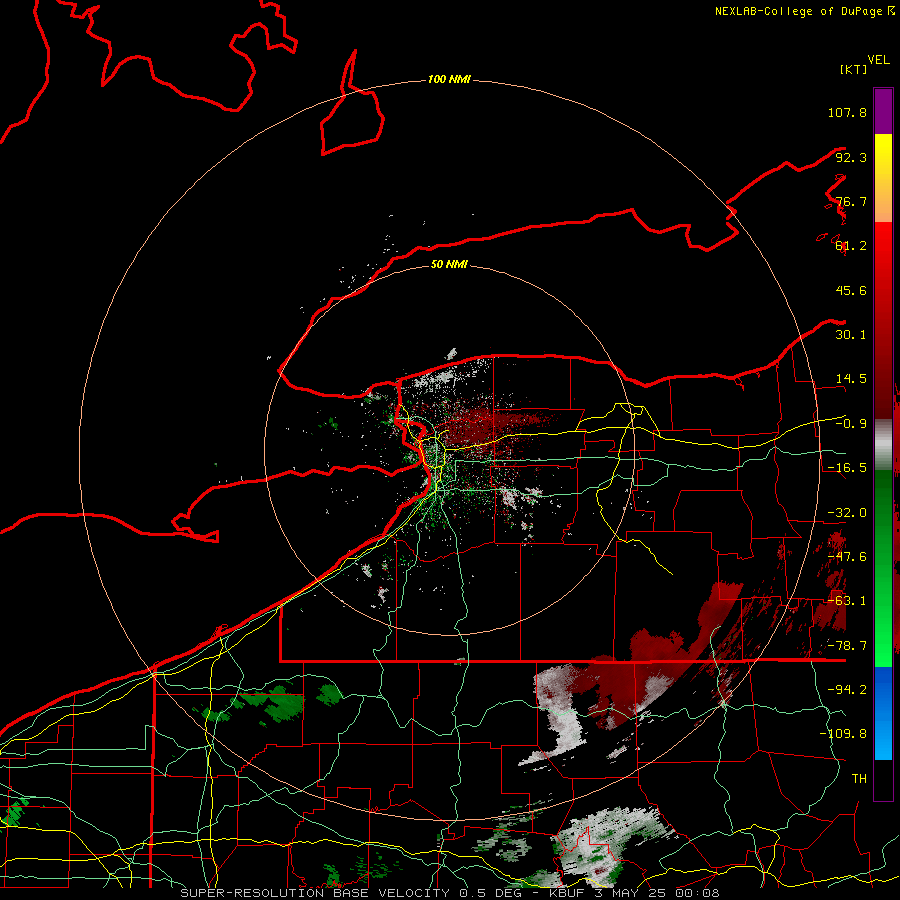Click the NEXLAB-College of DuPage credit text

point(804,11)
